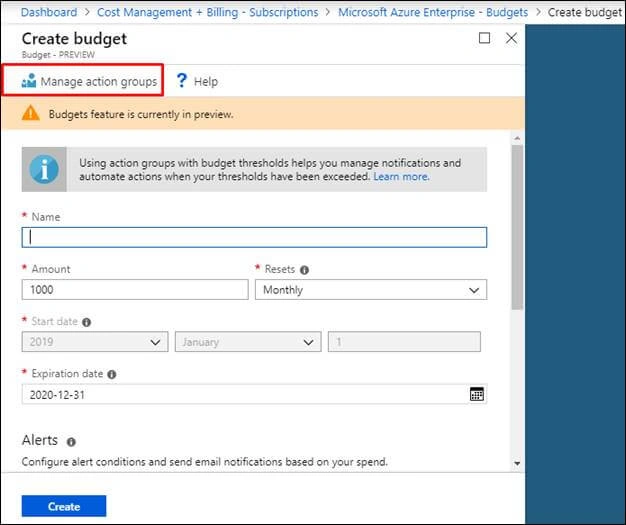Show info tooltip next to Expiration date
The image size is (626, 525).
click(x=112, y=374)
